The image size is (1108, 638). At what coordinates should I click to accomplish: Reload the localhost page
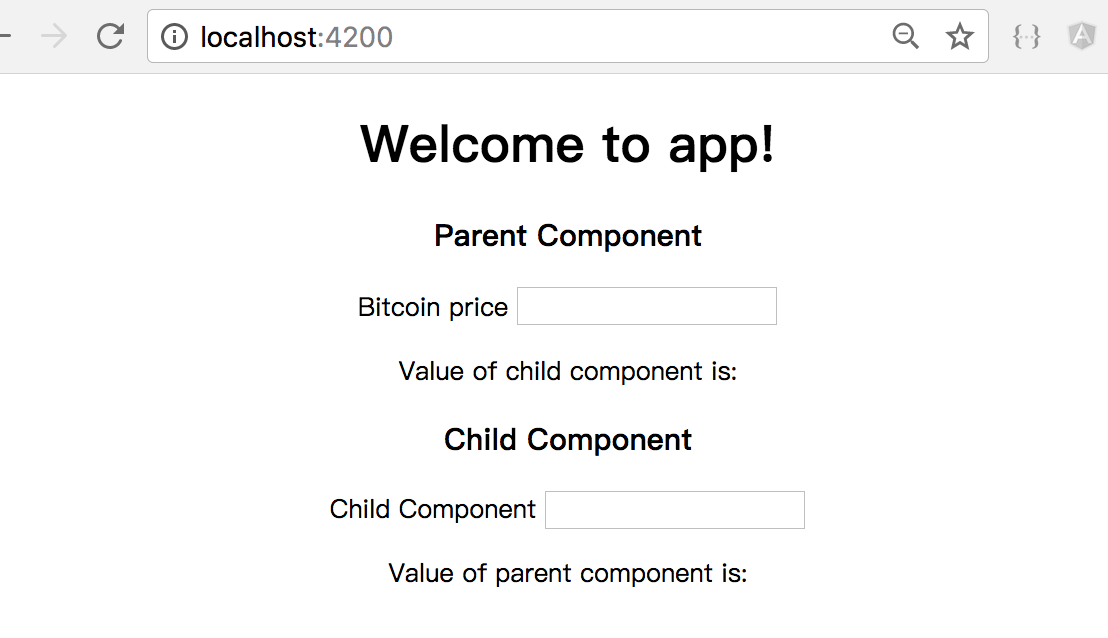pos(110,37)
